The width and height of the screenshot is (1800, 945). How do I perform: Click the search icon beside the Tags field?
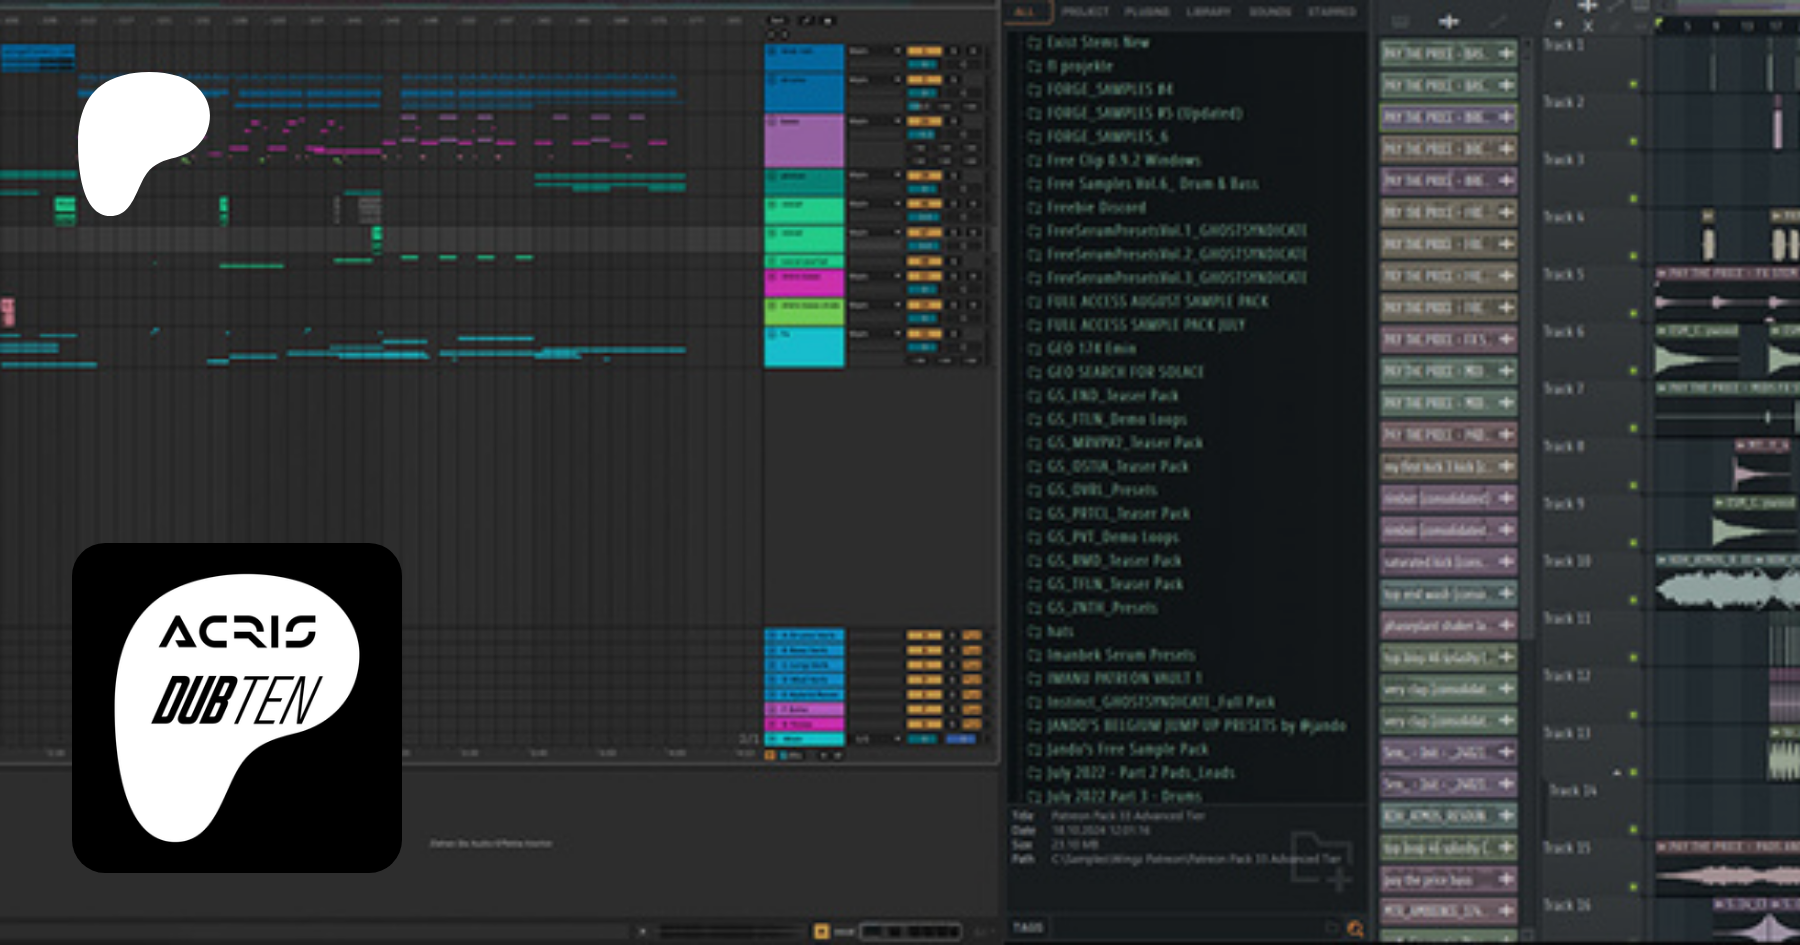pyautogui.click(x=1355, y=928)
